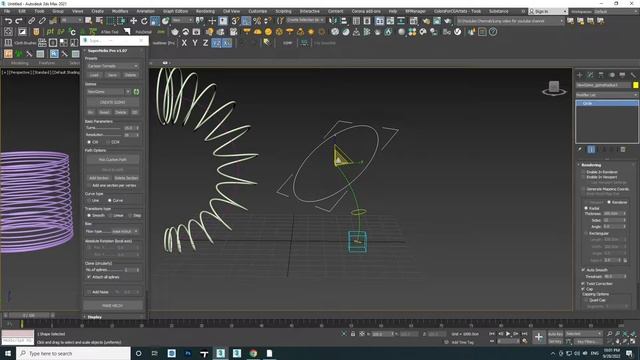Click the timeline frame slider handle
The image size is (640, 360).
tap(29, 315)
